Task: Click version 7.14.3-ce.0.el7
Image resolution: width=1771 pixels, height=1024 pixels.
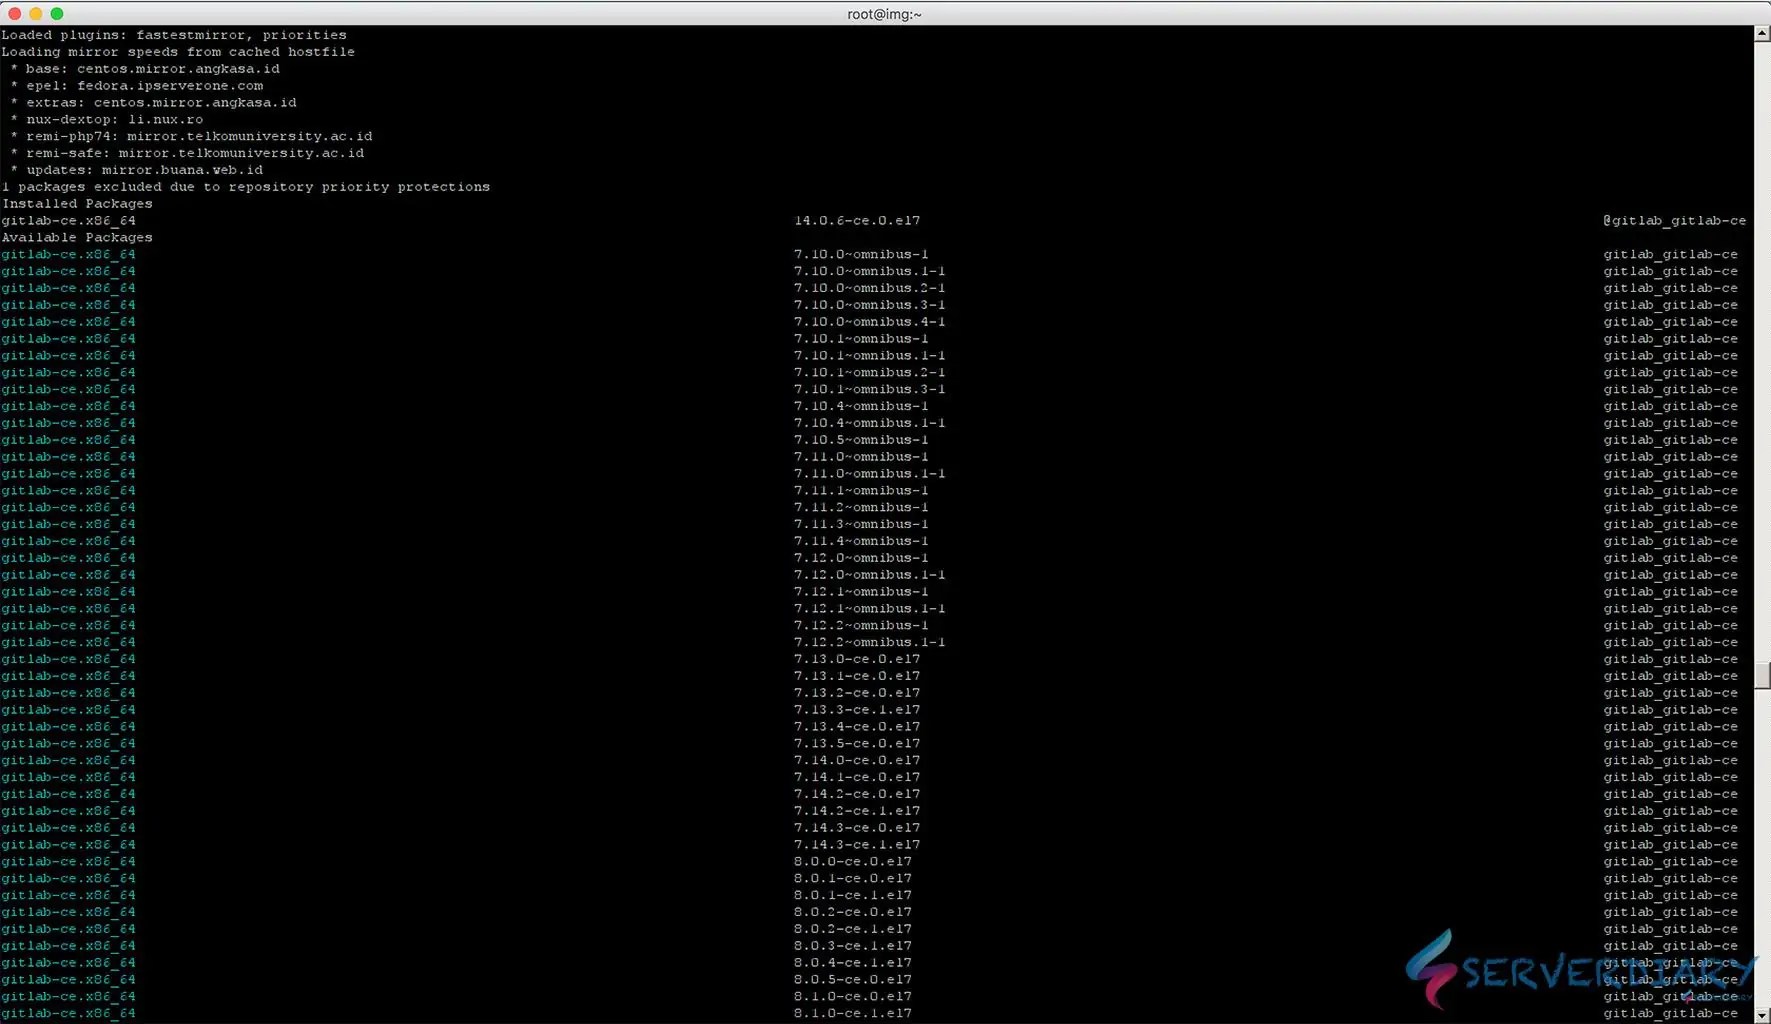Action: point(857,828)
